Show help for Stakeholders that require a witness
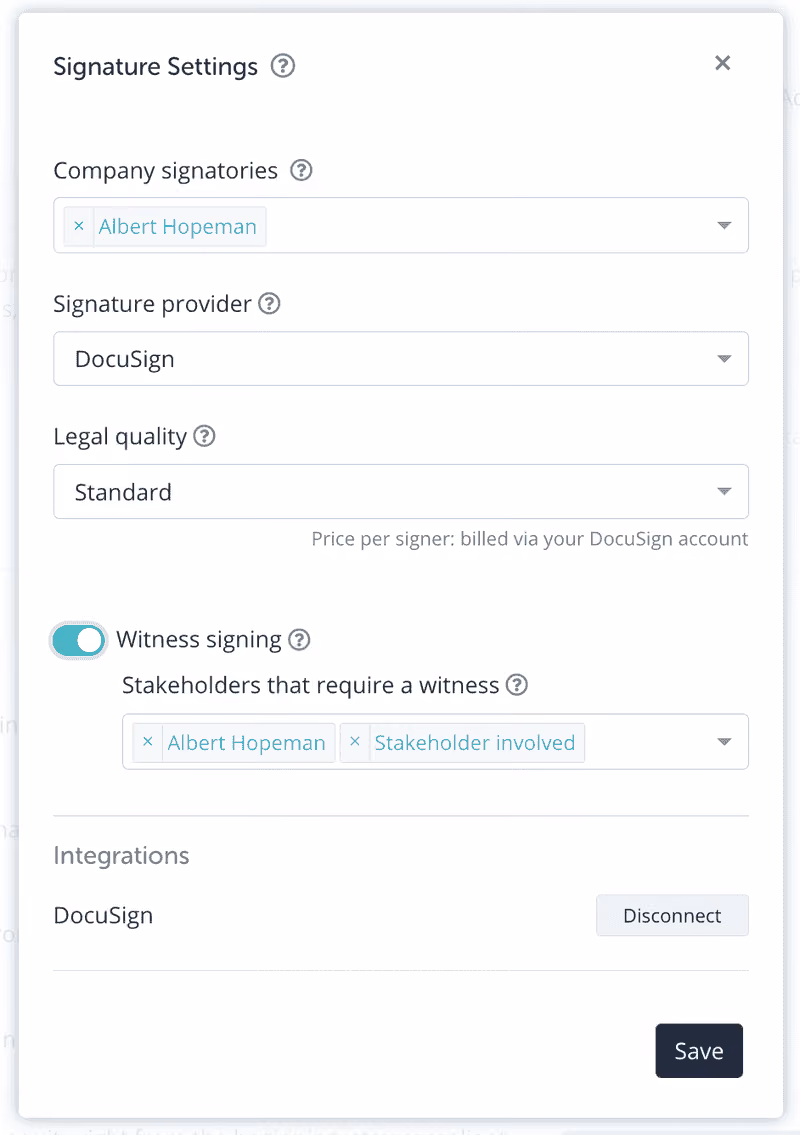Viewport: 800px width, 1135px height. 516,684
